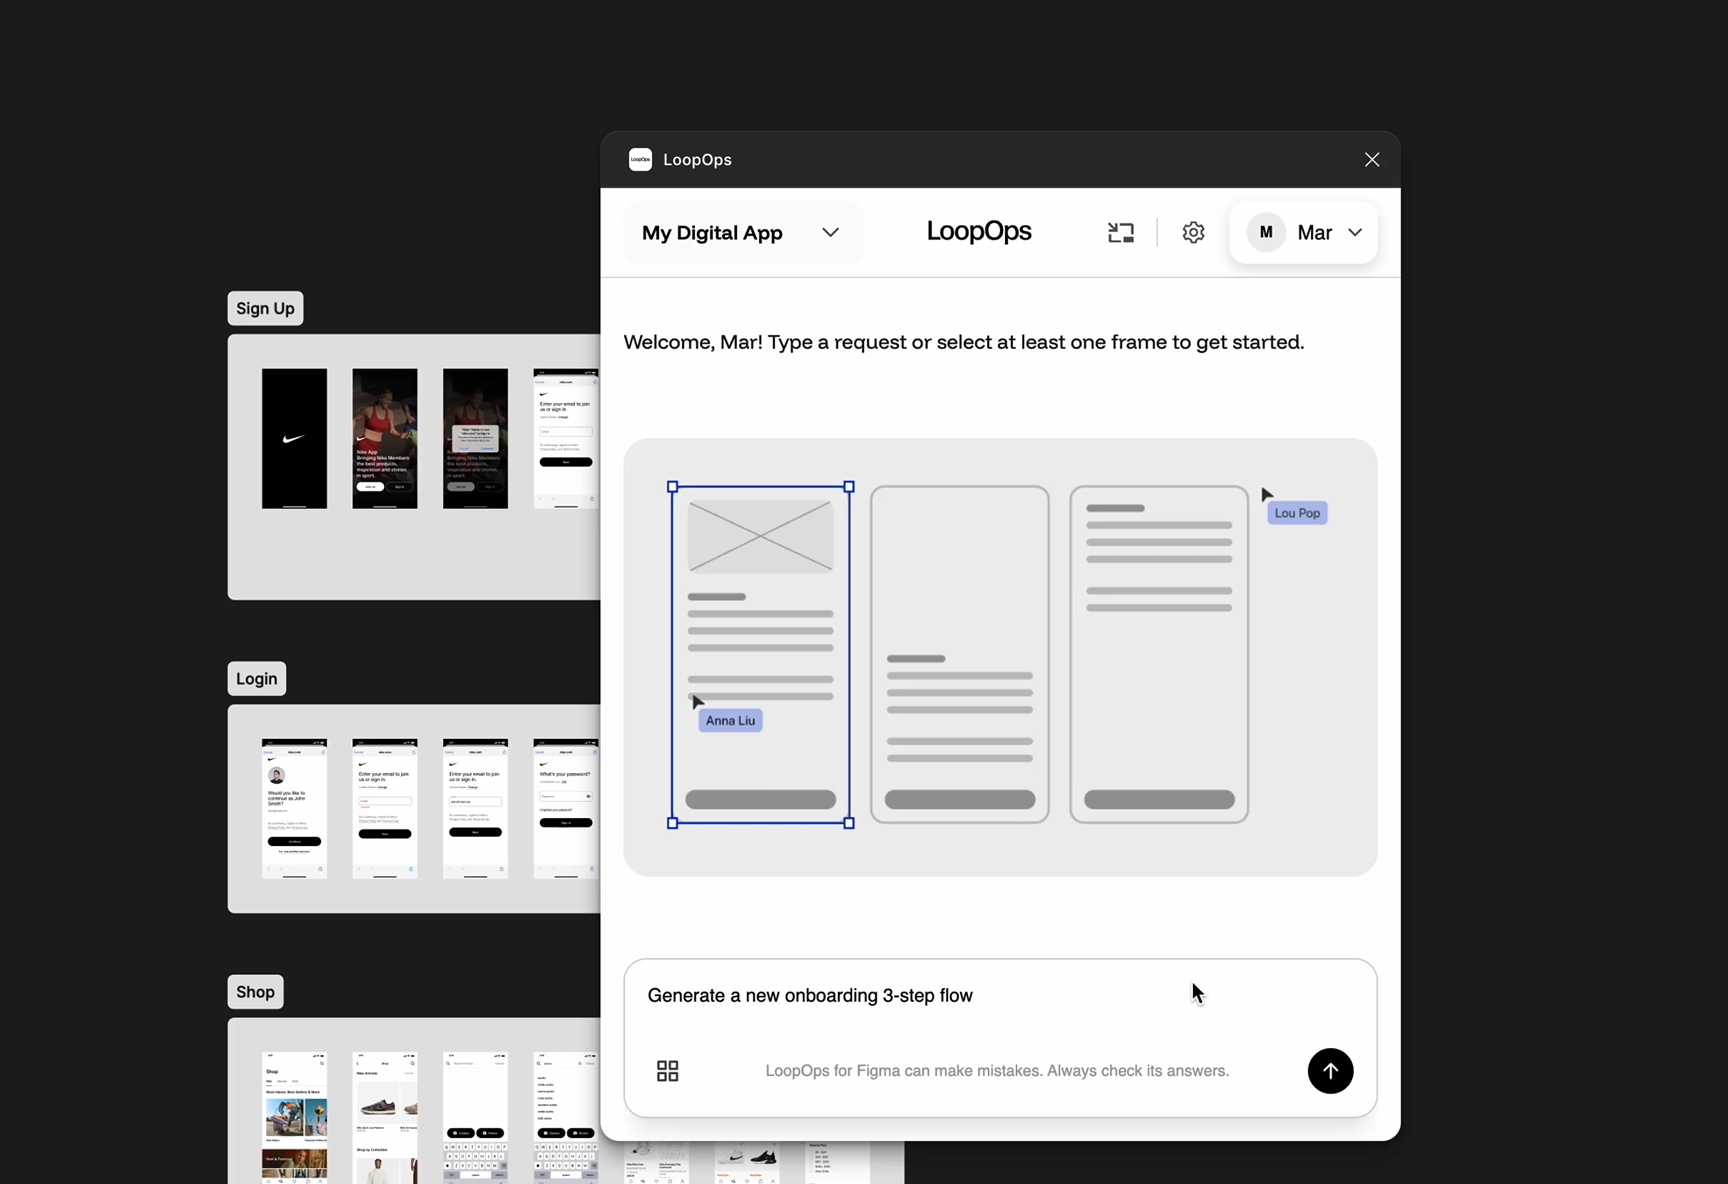The height and width of the screenshot is (1184, 1728).
Task: Click the Shop section label on canvas
Action: pos(255,992)
